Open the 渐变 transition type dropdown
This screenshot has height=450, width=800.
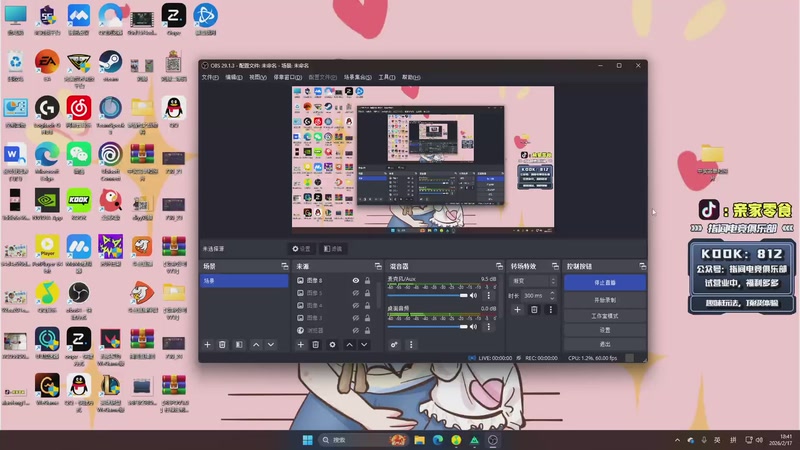coord(533,281)
